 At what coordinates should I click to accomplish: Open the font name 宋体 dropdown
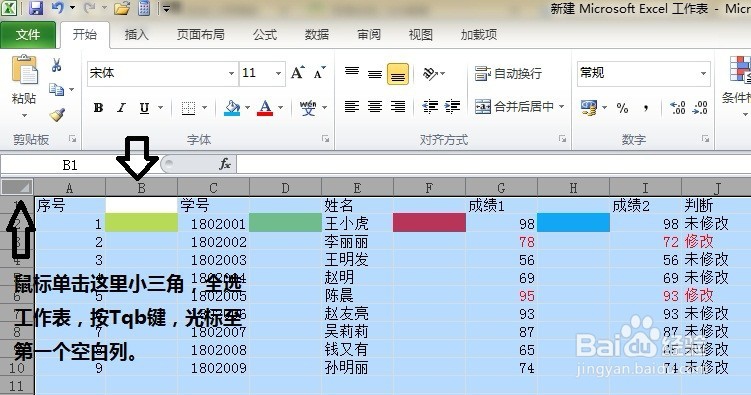231,73
